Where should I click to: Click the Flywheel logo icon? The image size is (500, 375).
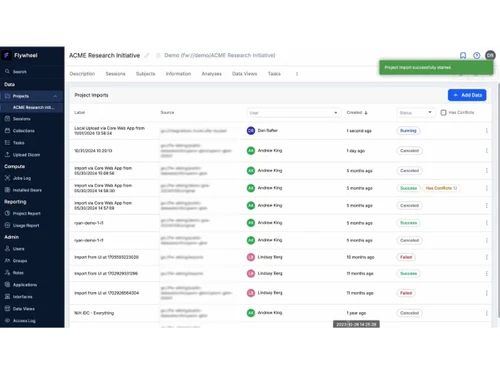[x=6, y=55]
